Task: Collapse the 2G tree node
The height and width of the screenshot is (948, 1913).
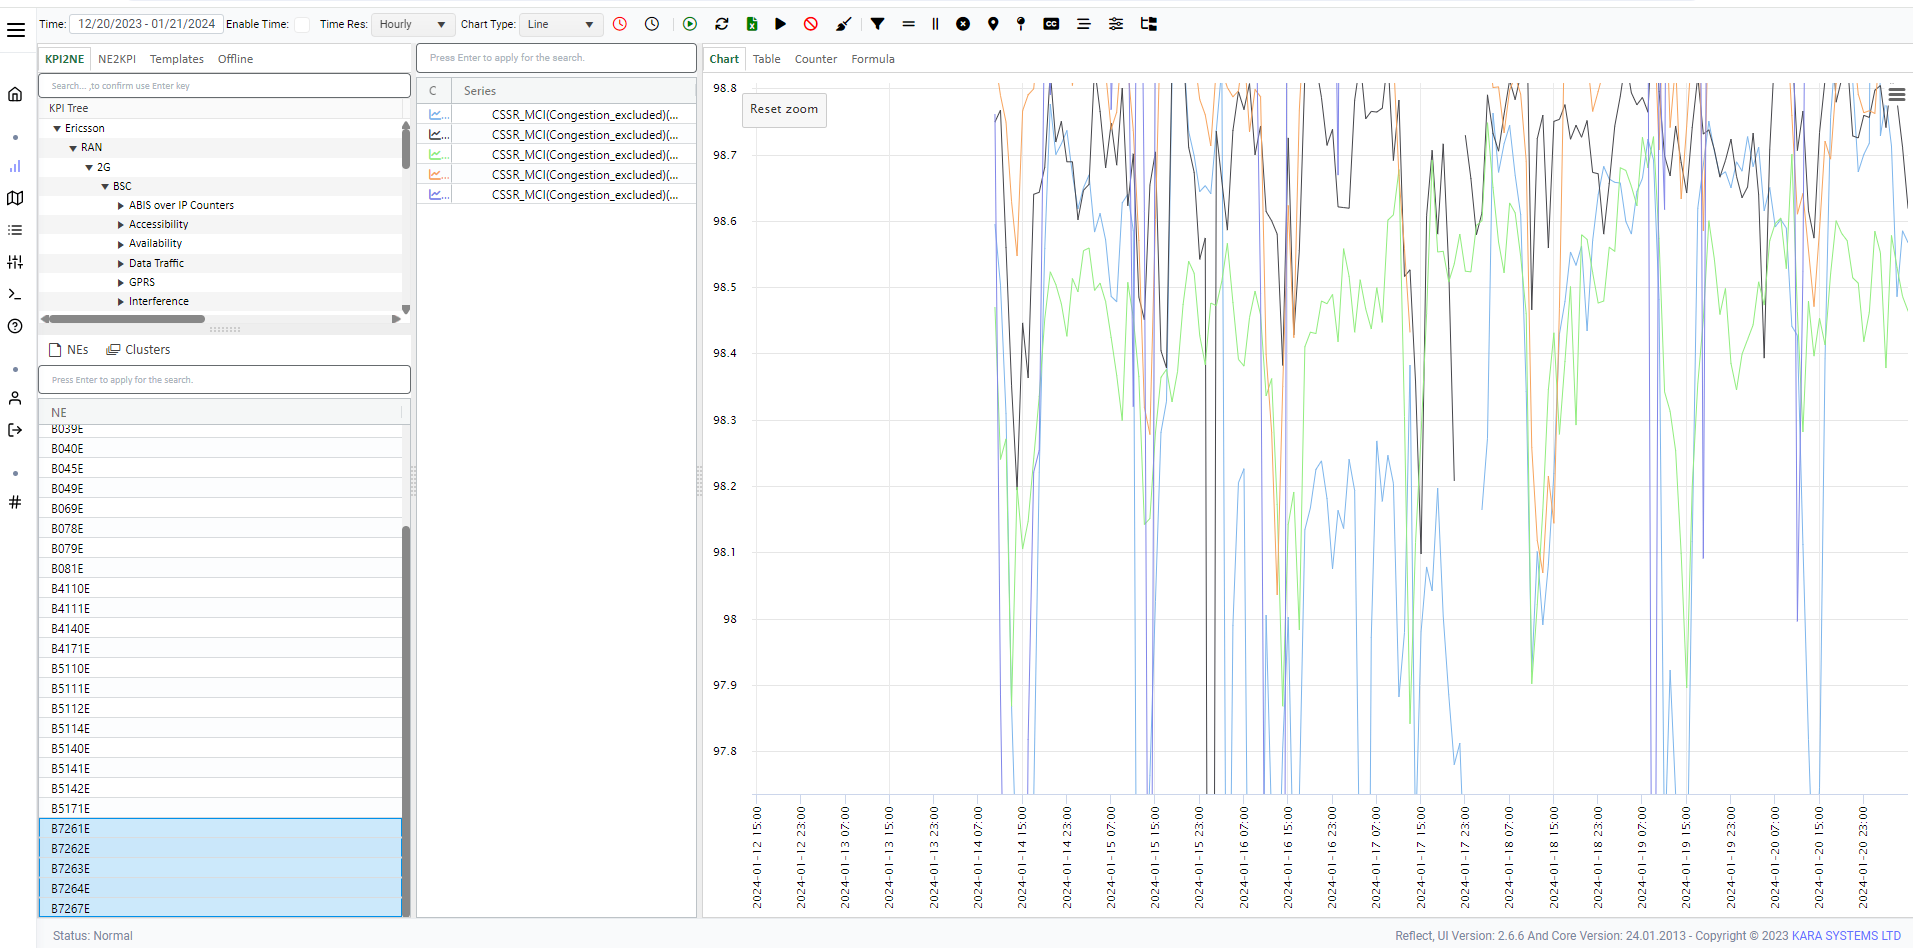Action: click(x=89, y=167)
